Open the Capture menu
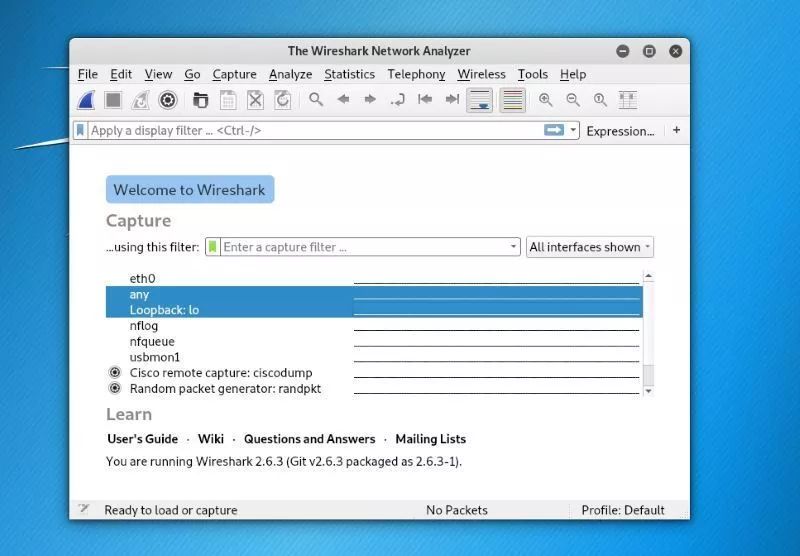The width and height of the screenshot is (800, 556). [234, 74]
